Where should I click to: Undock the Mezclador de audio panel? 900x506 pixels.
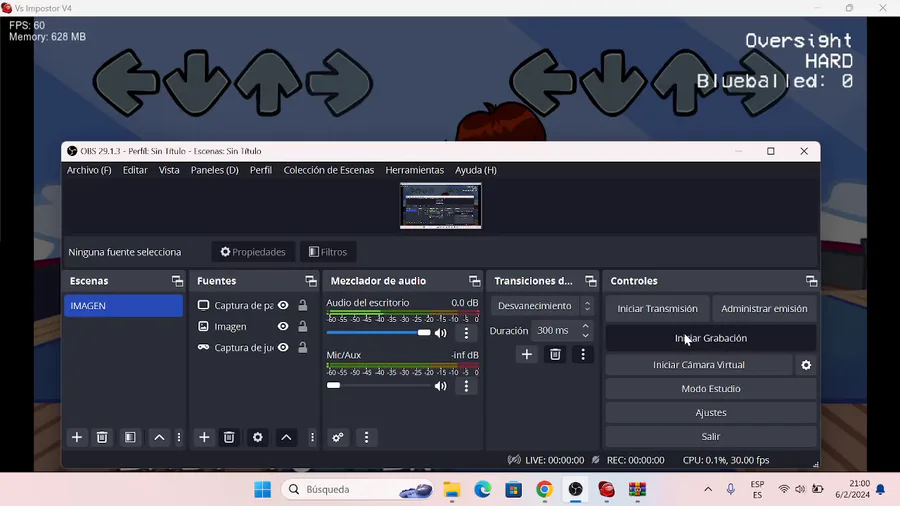pyautogui.click(x=474, y=281)
